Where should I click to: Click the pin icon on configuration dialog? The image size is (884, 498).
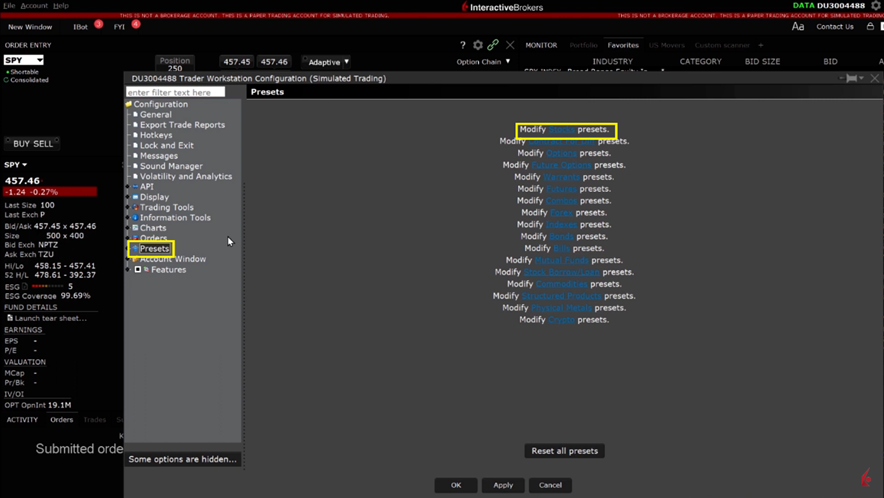(852, 78)
